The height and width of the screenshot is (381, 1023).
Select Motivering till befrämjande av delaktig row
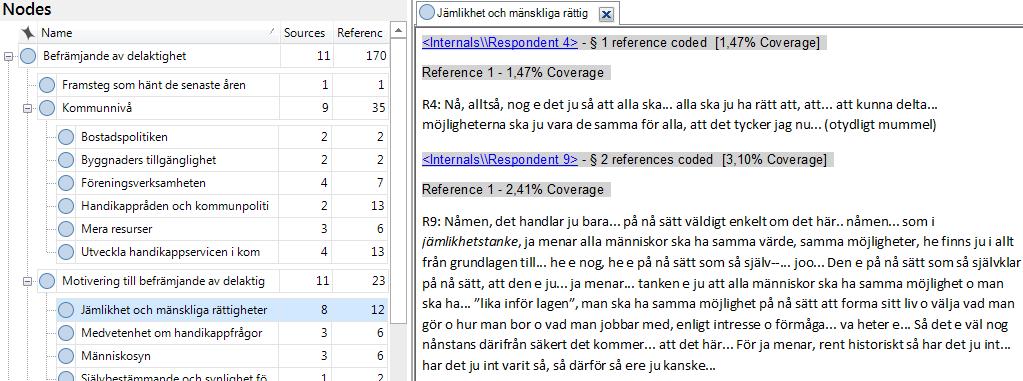pyautogui.click(x=213, y=282)
